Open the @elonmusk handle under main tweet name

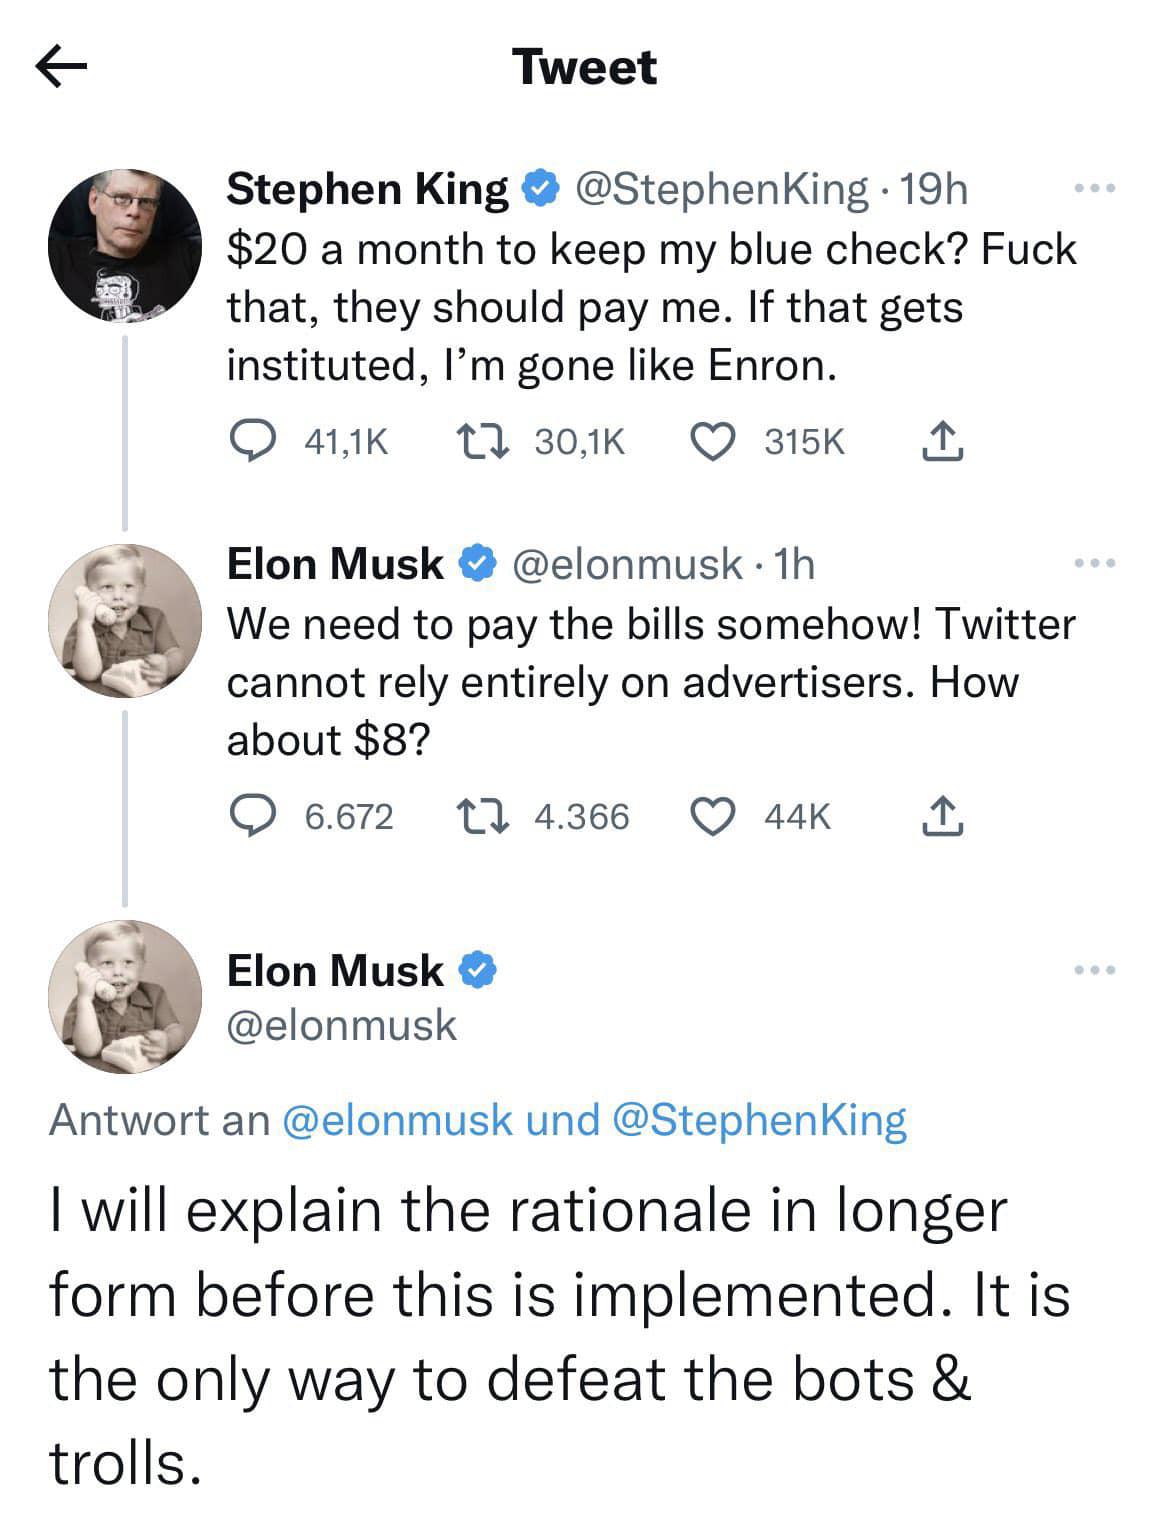point(342,1026)
